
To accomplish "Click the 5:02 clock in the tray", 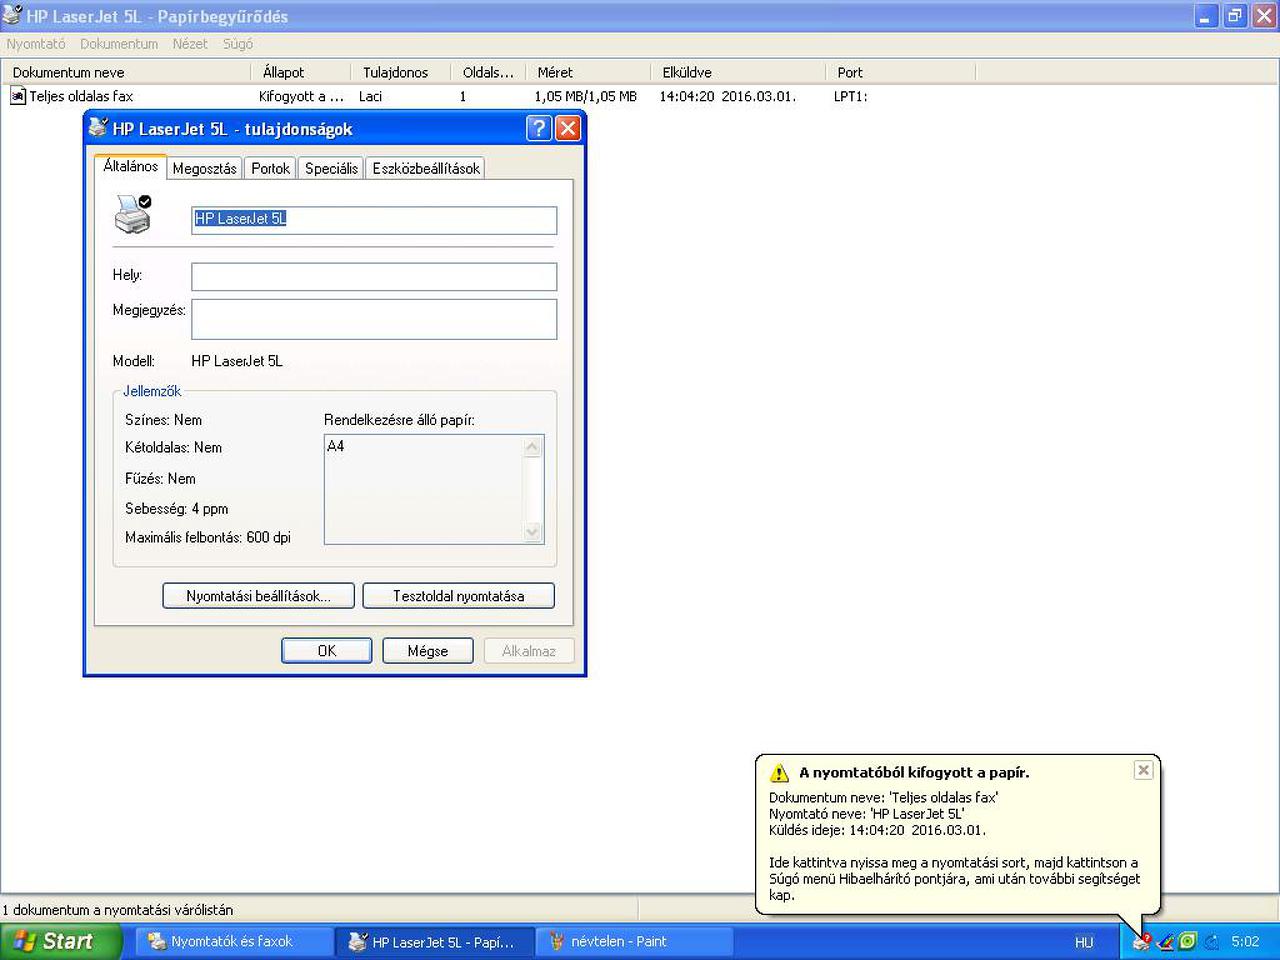I will [1245, 942].
